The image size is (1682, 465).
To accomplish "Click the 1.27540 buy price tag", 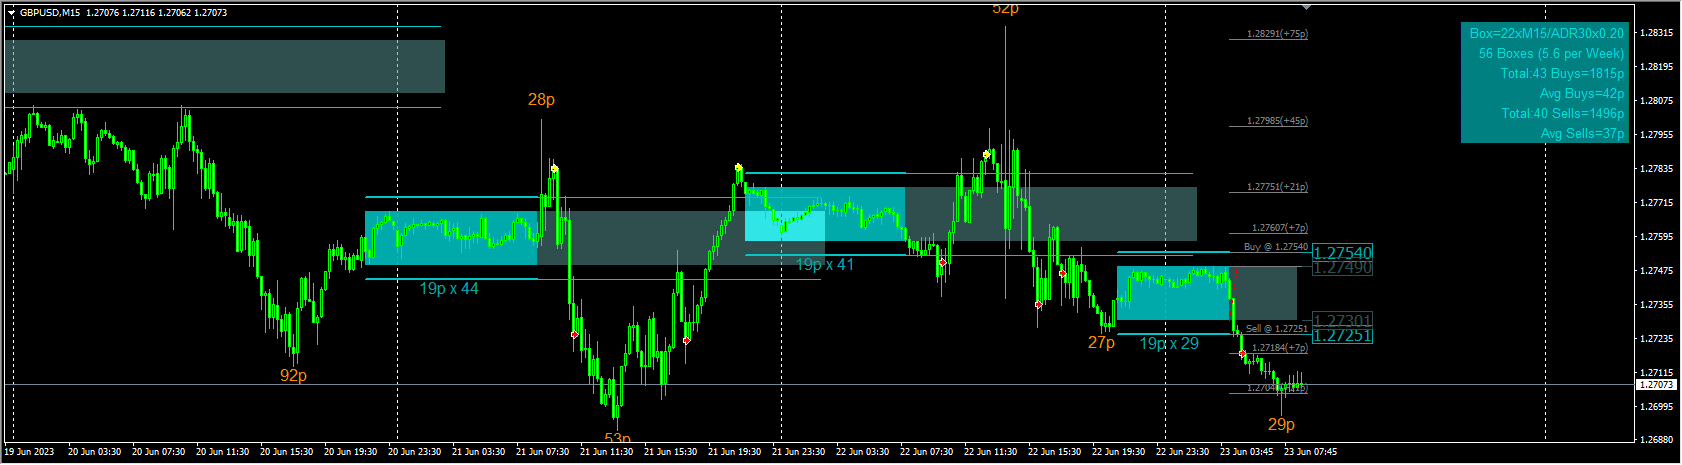I will [x=1342, y=253].
